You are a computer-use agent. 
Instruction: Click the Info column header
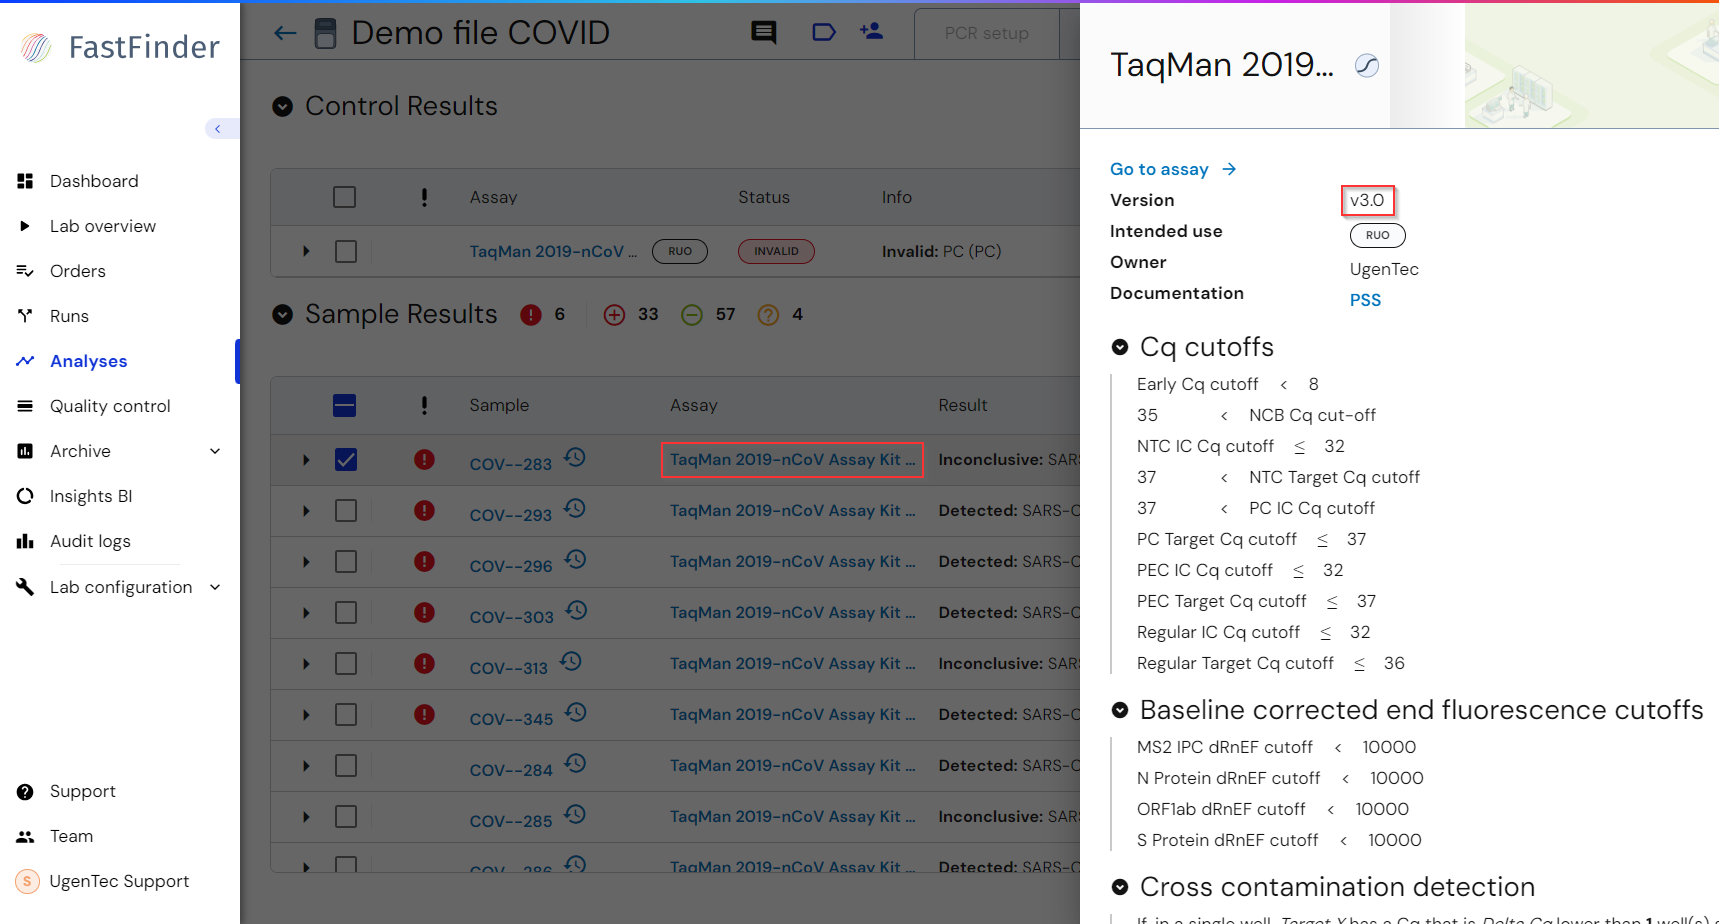[896, 197]
